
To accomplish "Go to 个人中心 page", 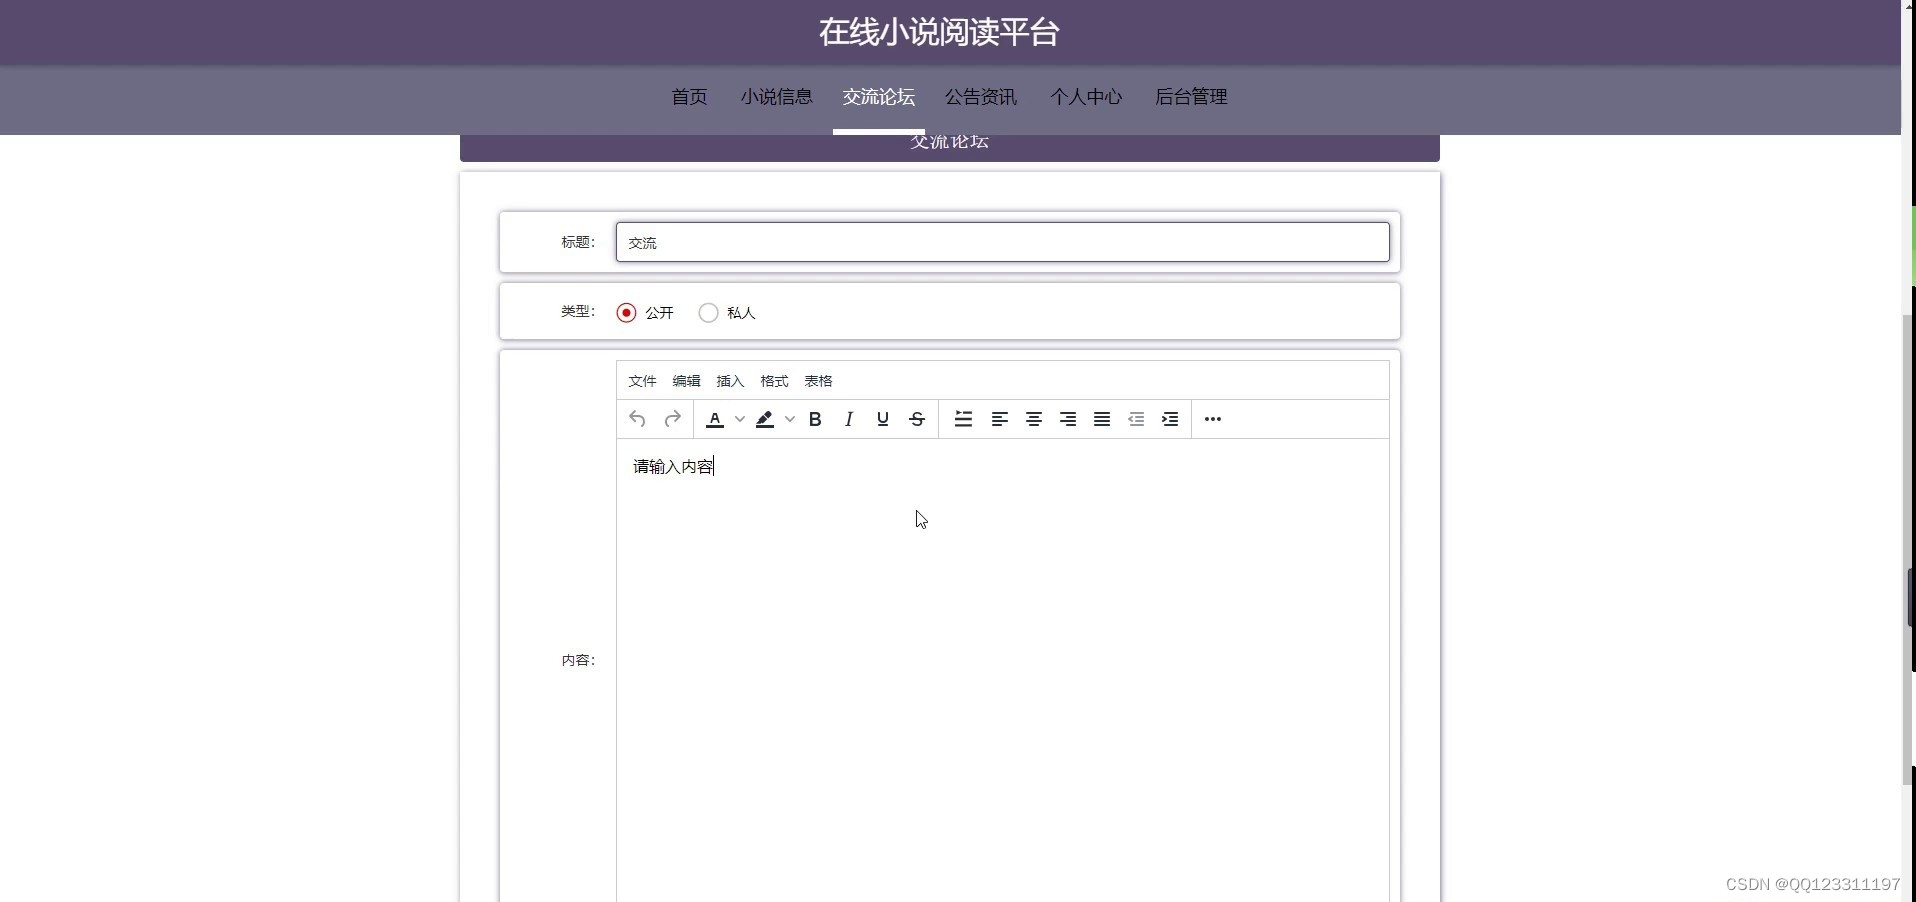I will tap(1086, 97).
